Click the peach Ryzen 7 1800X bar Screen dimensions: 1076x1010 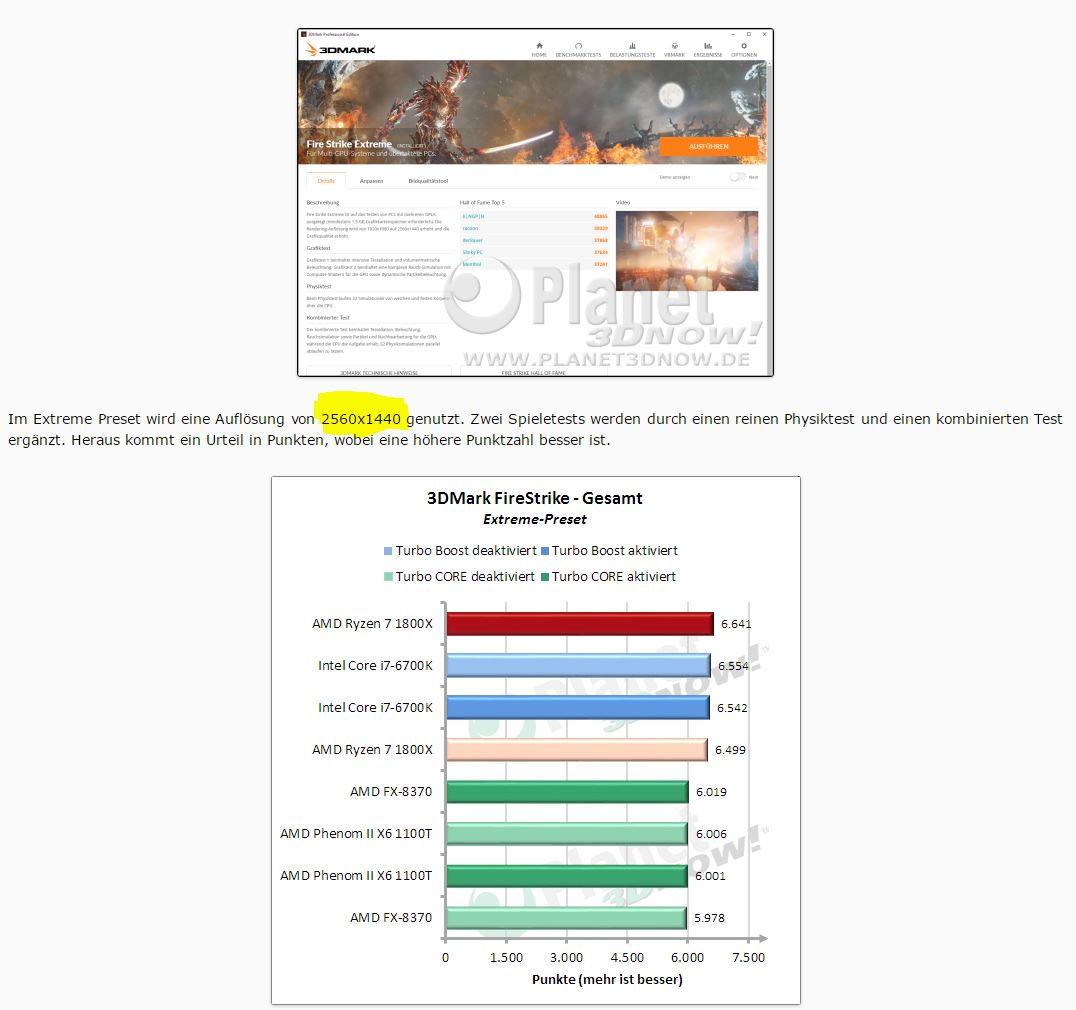[576, 750]
